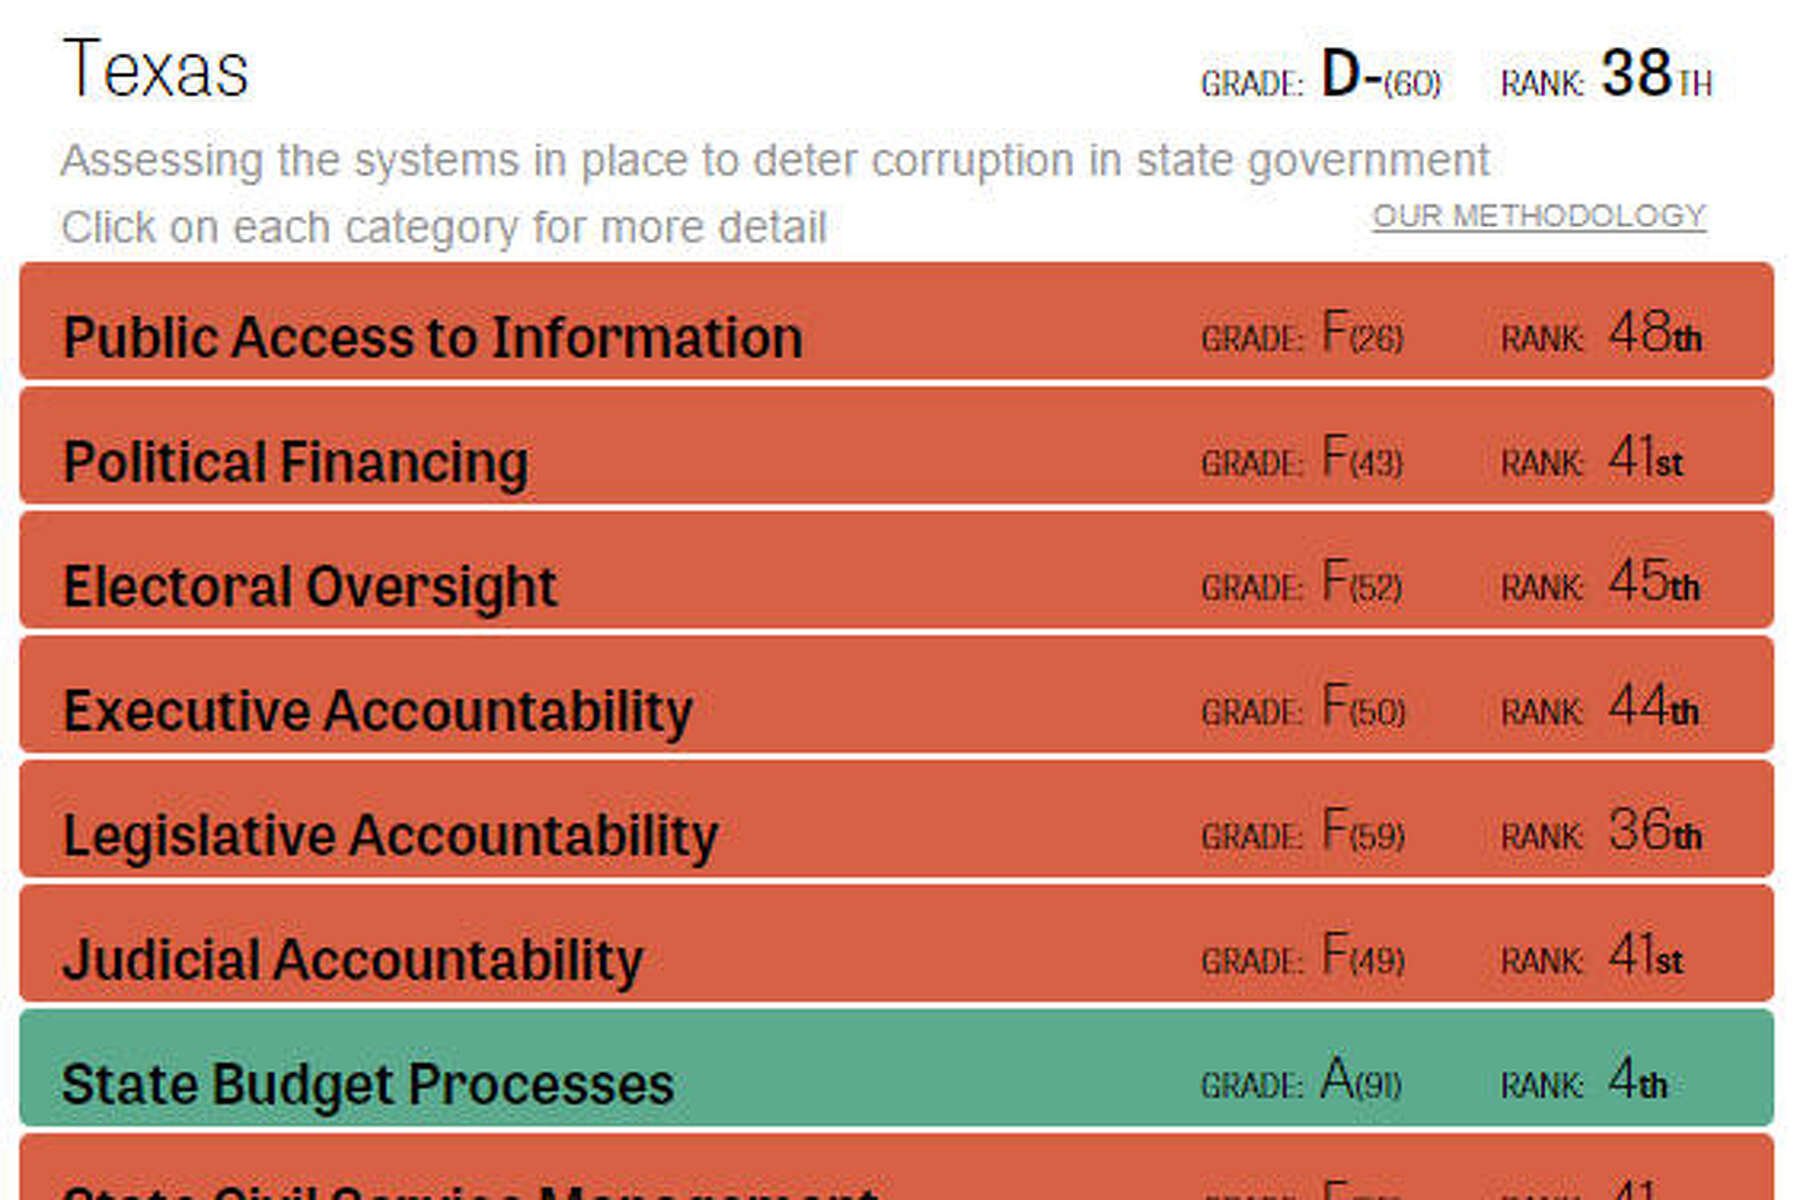1800x1200 pixels.
Task: Click the overall 38th rank
Action: [x=1656, y=76]
